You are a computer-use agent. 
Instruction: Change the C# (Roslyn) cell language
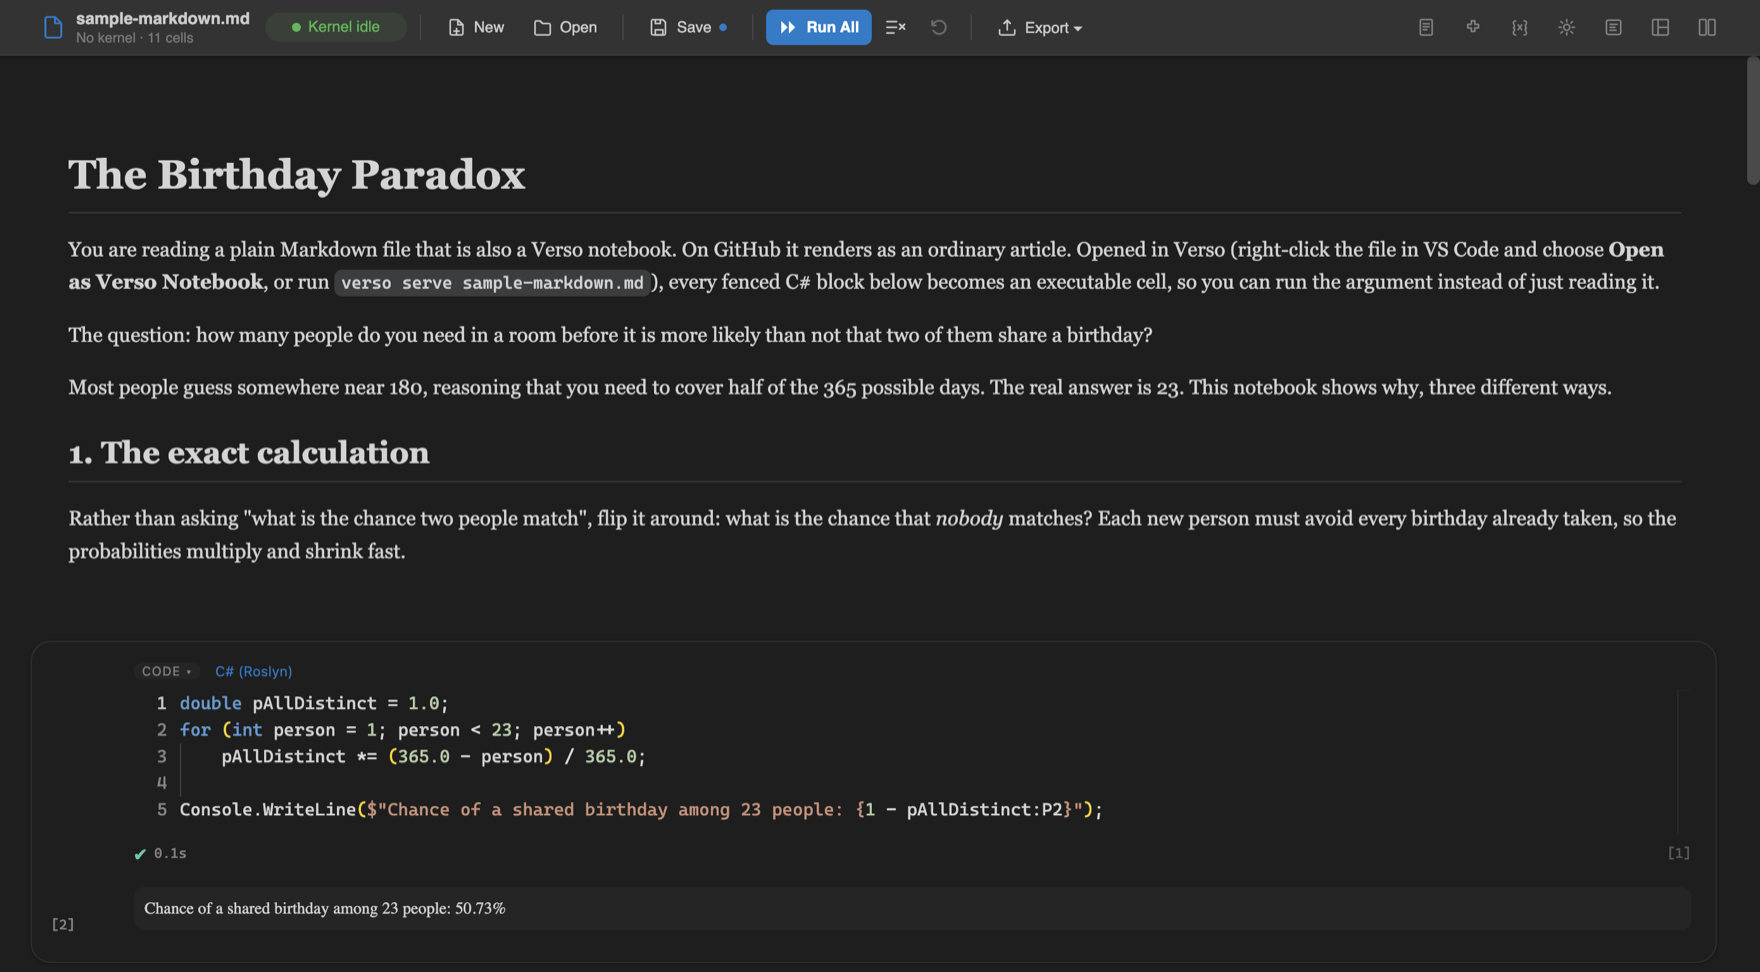pyautogui.click(x=254, y=671)
